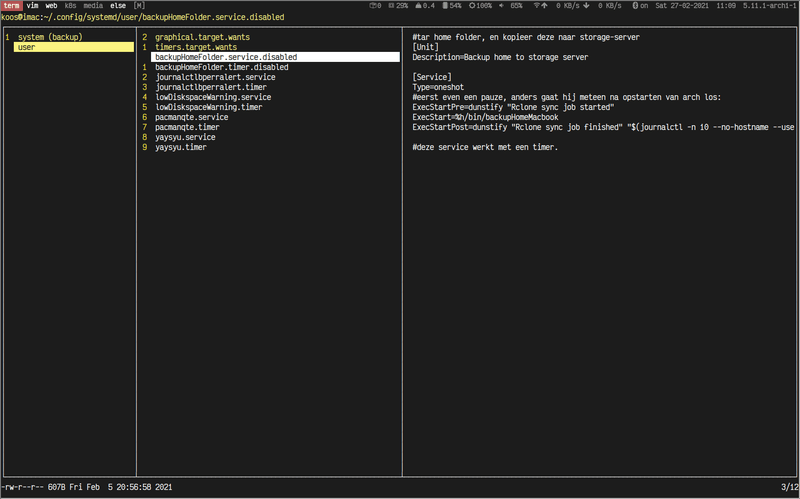Expand the graphical.target.wants directory
The height and width of the screenshot is (499, 800).
coord(202,37)
